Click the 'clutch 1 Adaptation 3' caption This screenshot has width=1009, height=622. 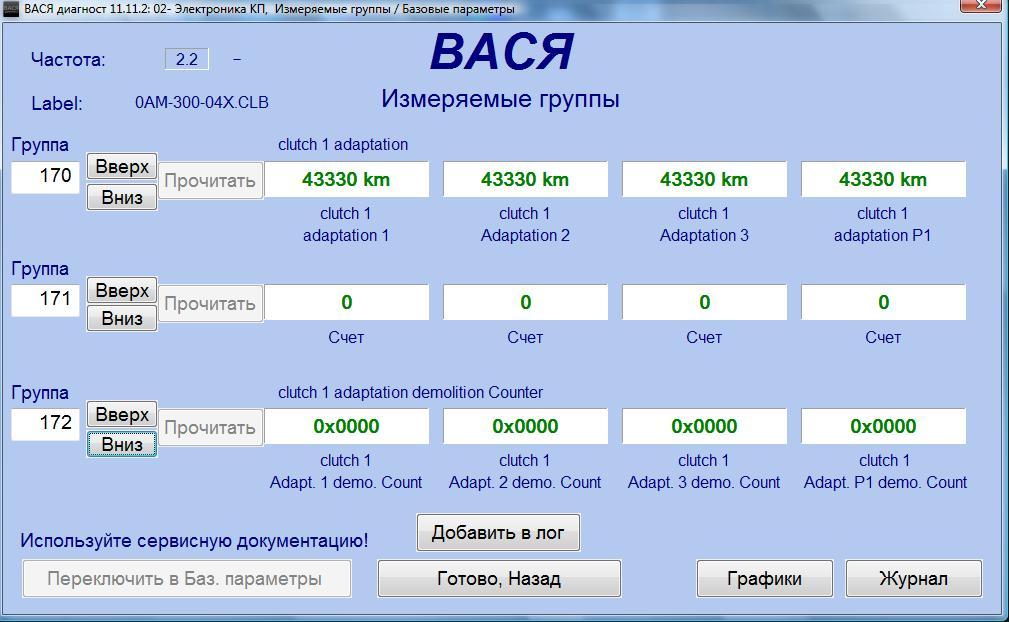click(704, 224)
